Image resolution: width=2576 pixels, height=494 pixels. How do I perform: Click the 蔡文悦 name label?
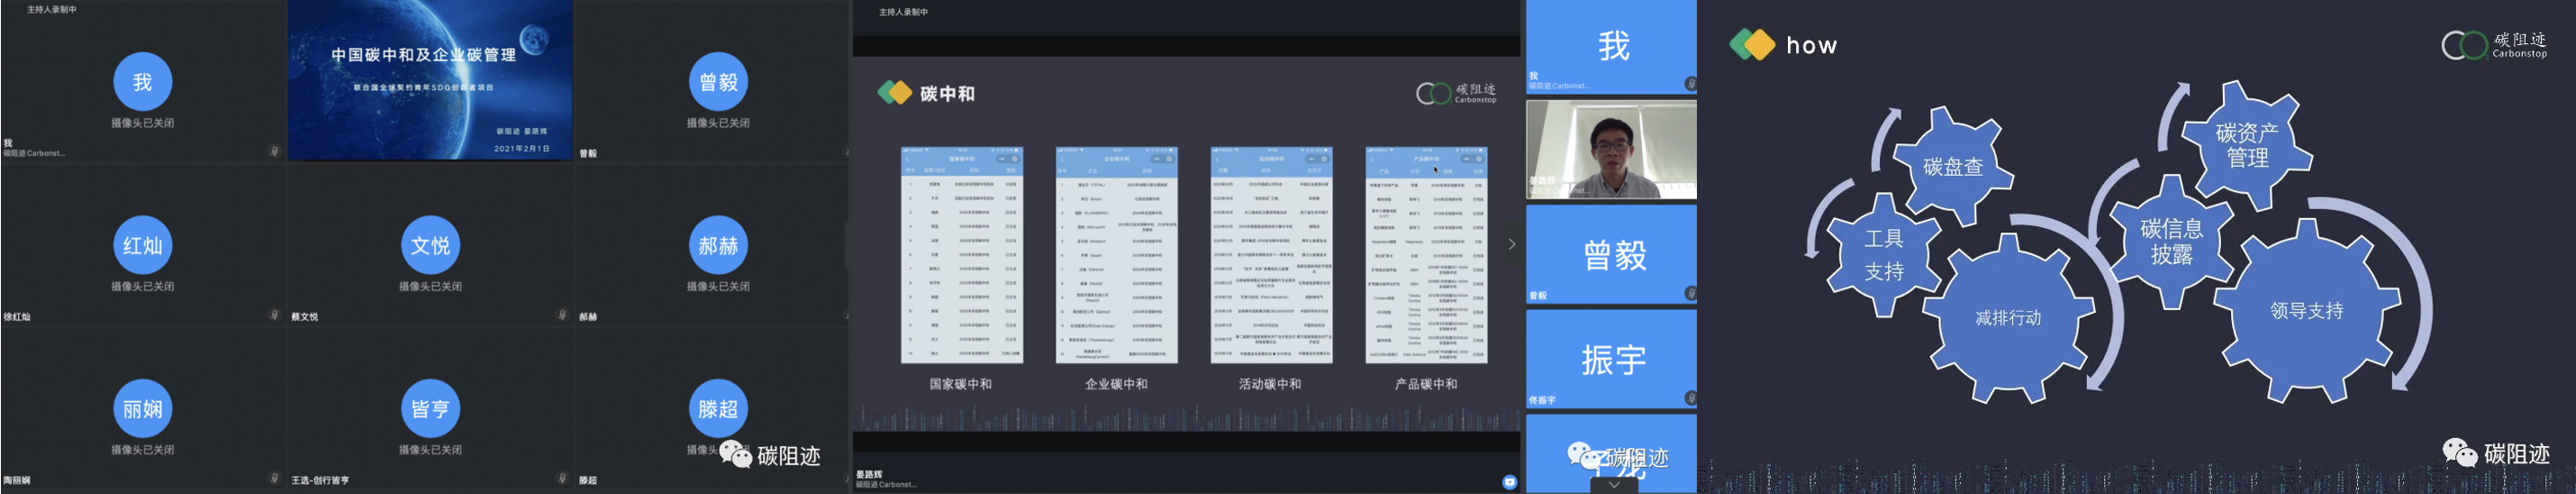coord(305,317)
